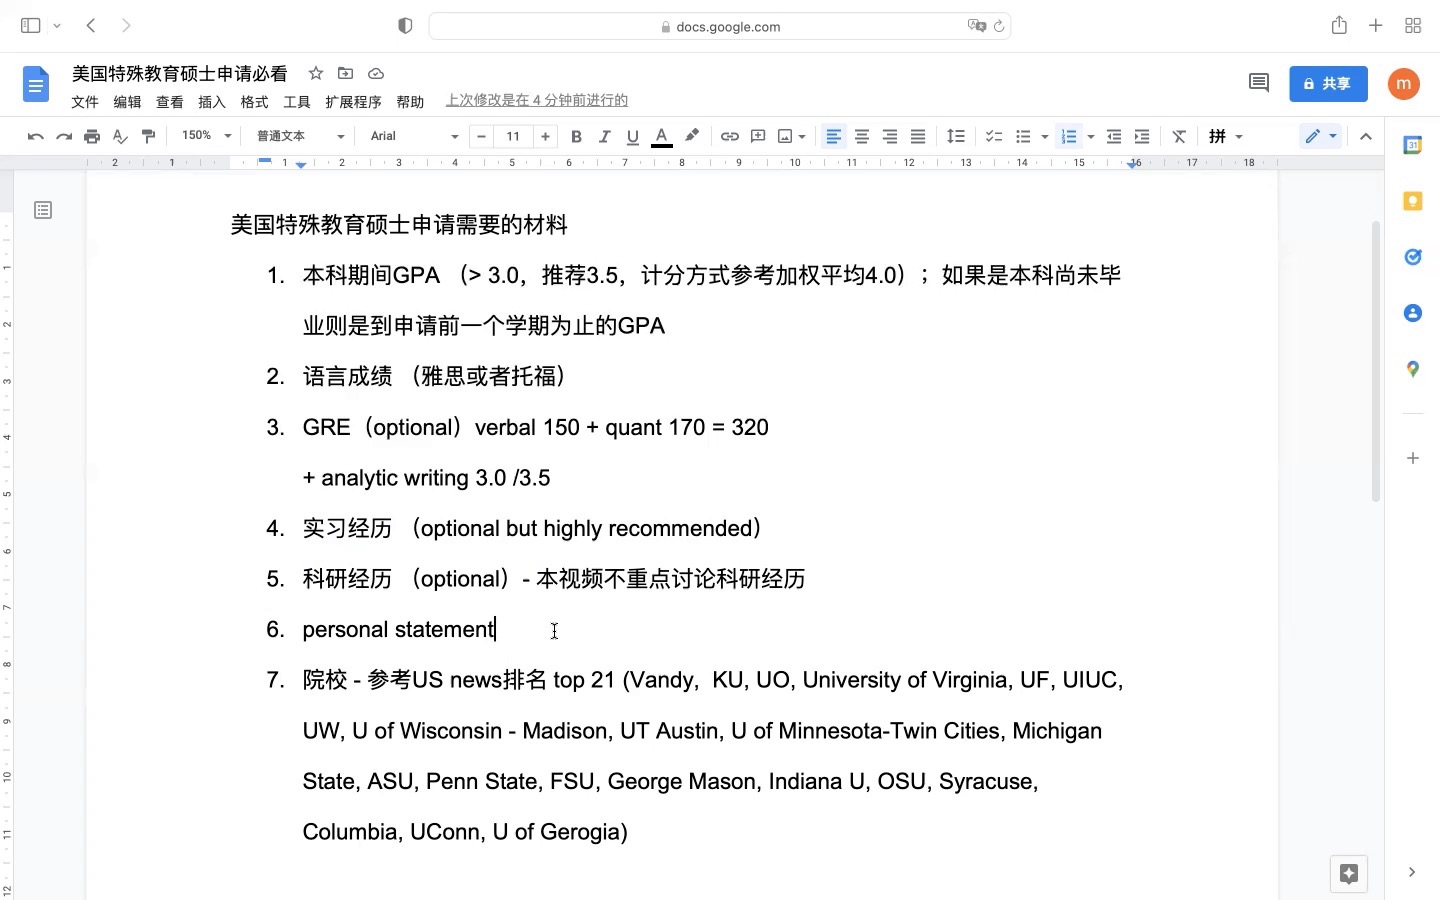This screenshot has height=900, width=1440.
Task: Open line and paragraph spacing
Action: [x=956, y=136]
